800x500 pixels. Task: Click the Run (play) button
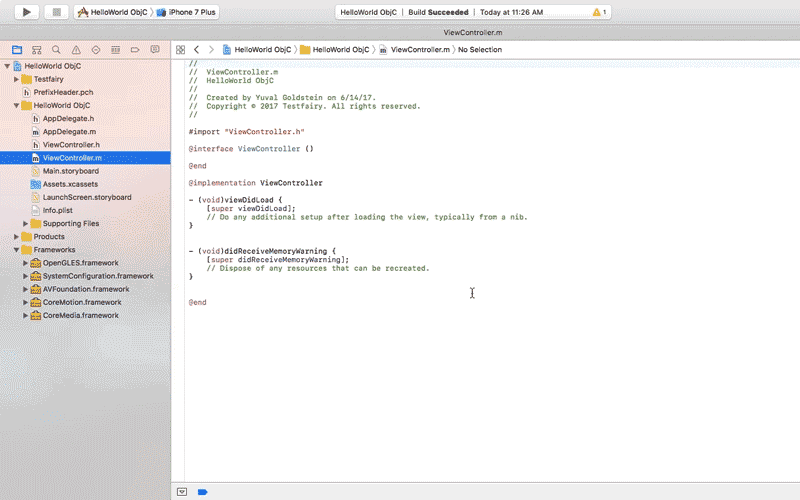click(27, 12)
